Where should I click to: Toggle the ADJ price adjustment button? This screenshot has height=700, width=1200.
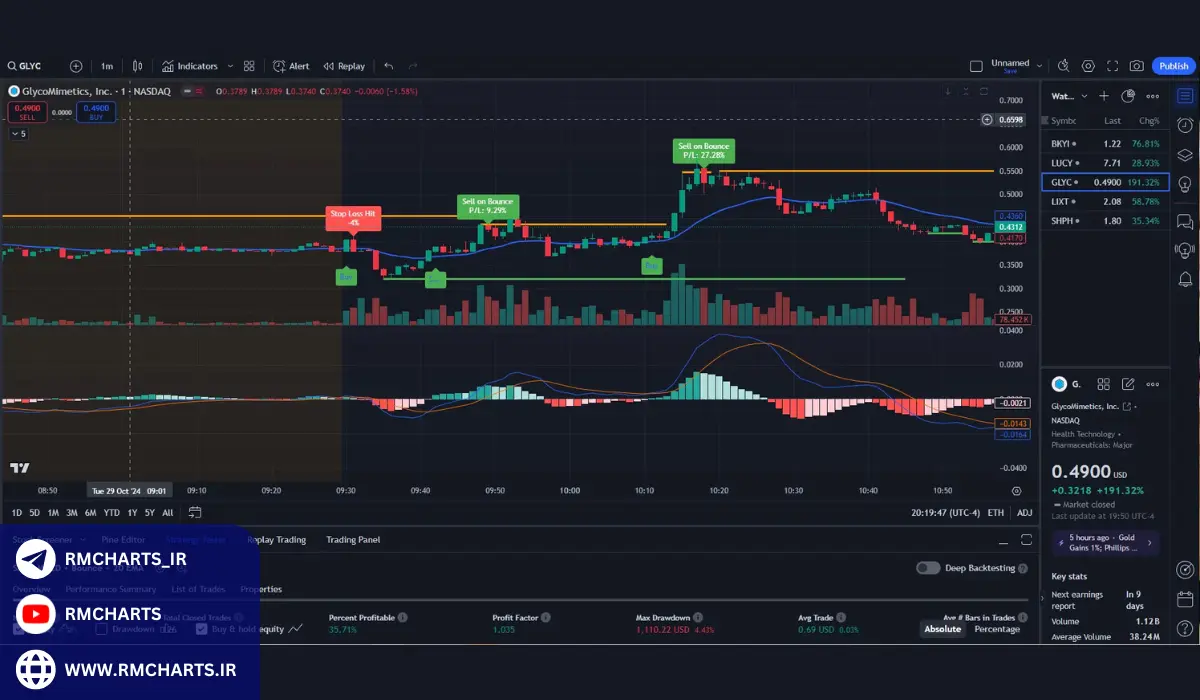tap(1024, 512)
